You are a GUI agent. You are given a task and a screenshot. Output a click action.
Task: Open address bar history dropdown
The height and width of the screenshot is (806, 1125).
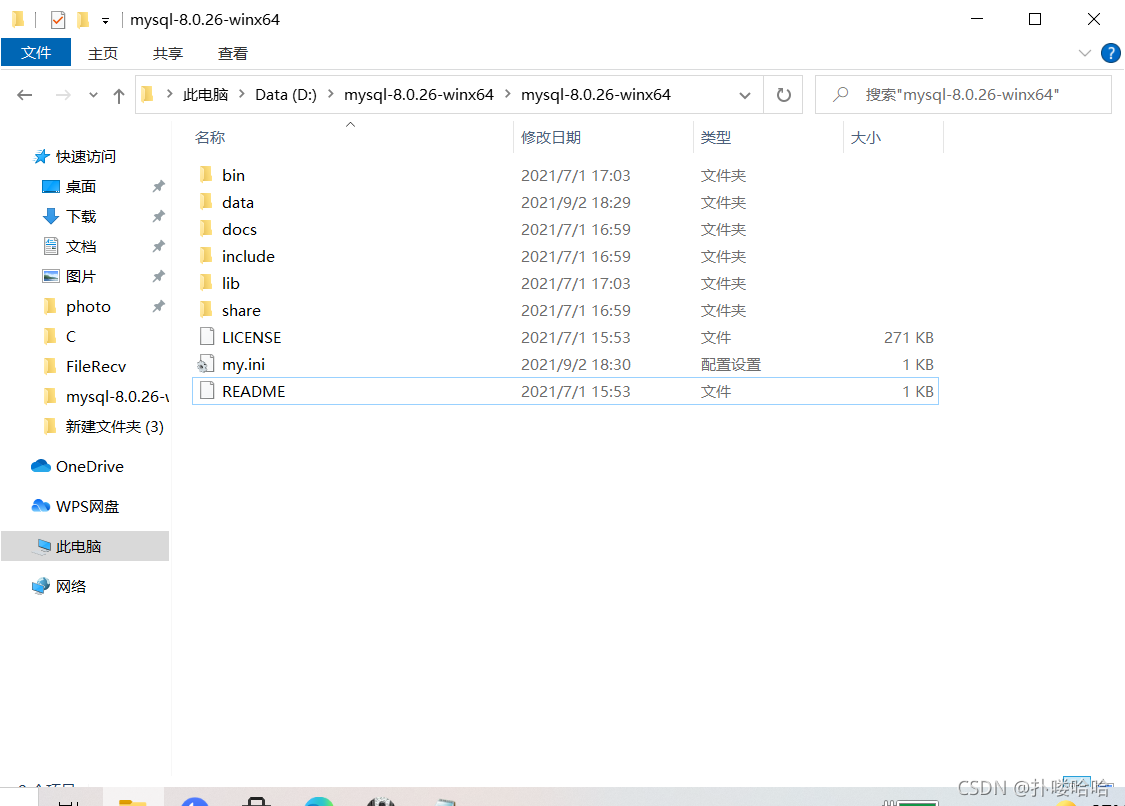tap(745, 95)
